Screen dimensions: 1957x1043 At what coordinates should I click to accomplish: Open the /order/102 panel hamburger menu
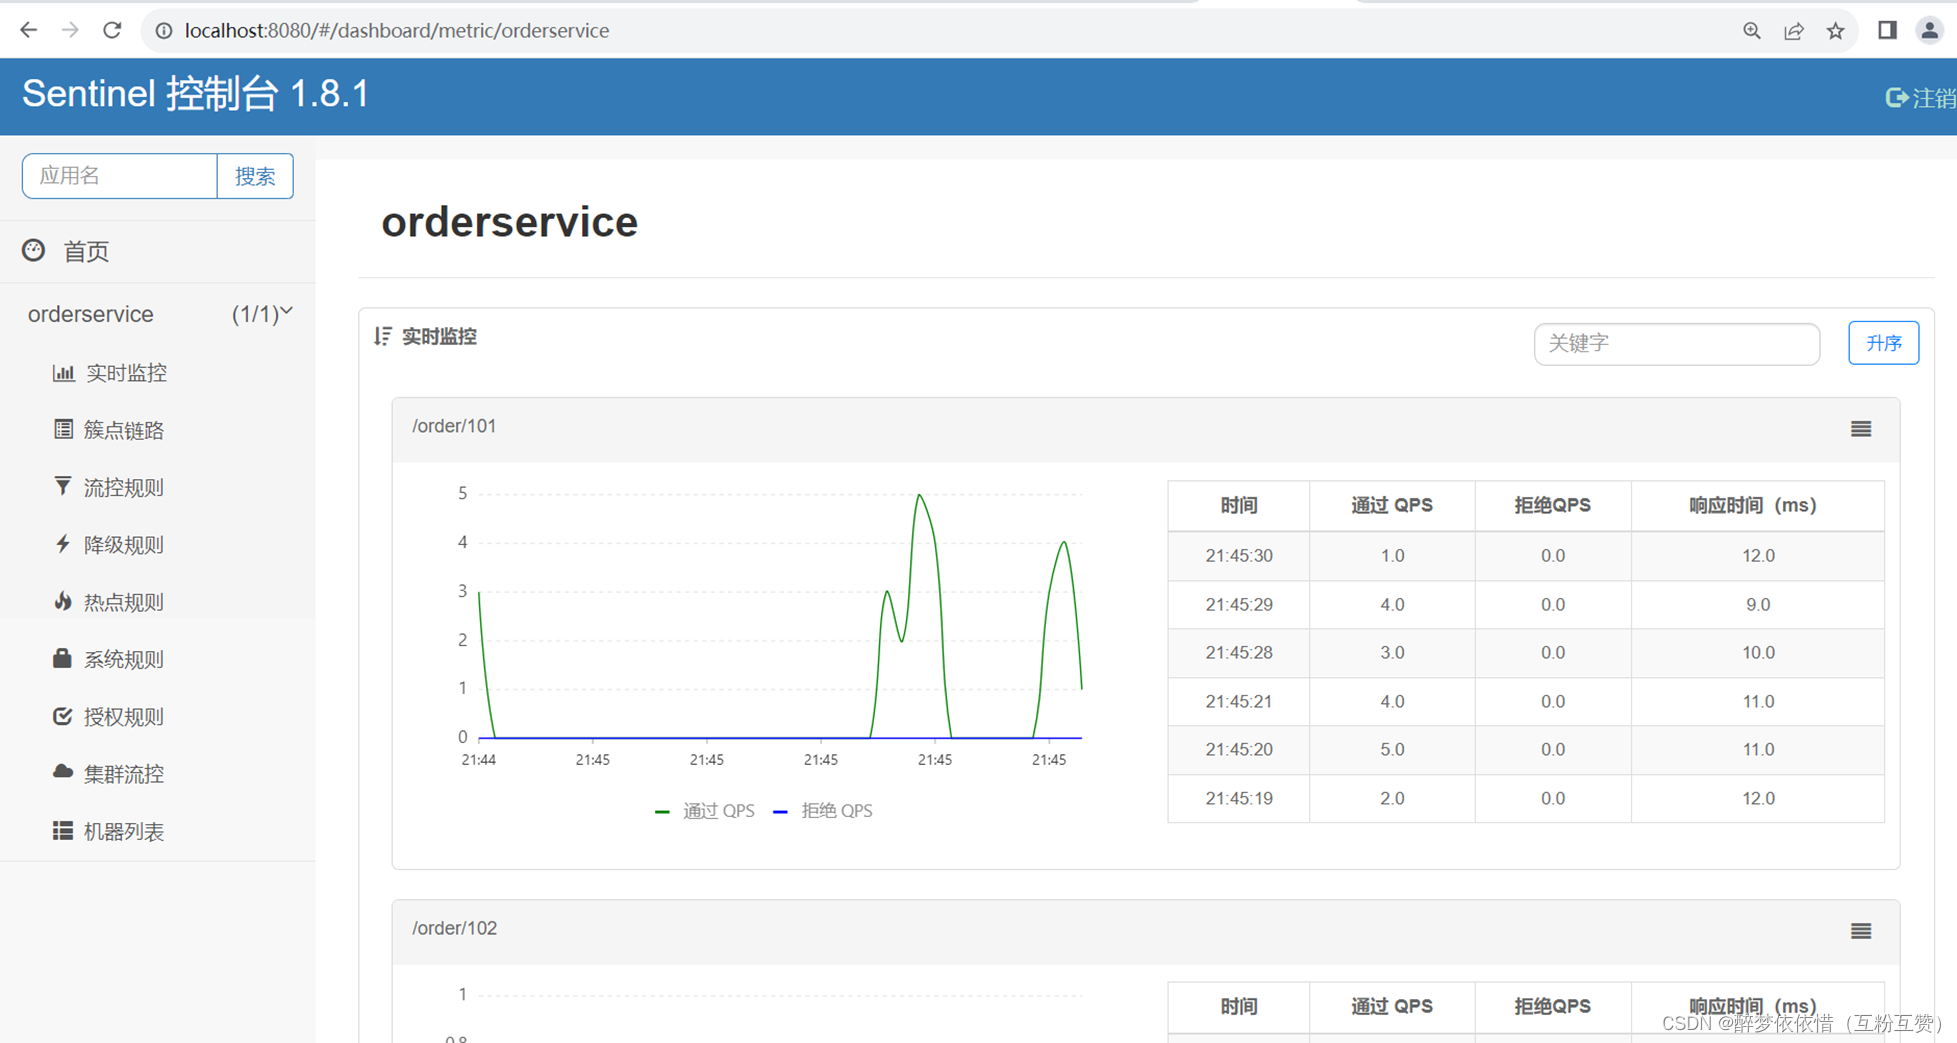[x=1860, y=931]
